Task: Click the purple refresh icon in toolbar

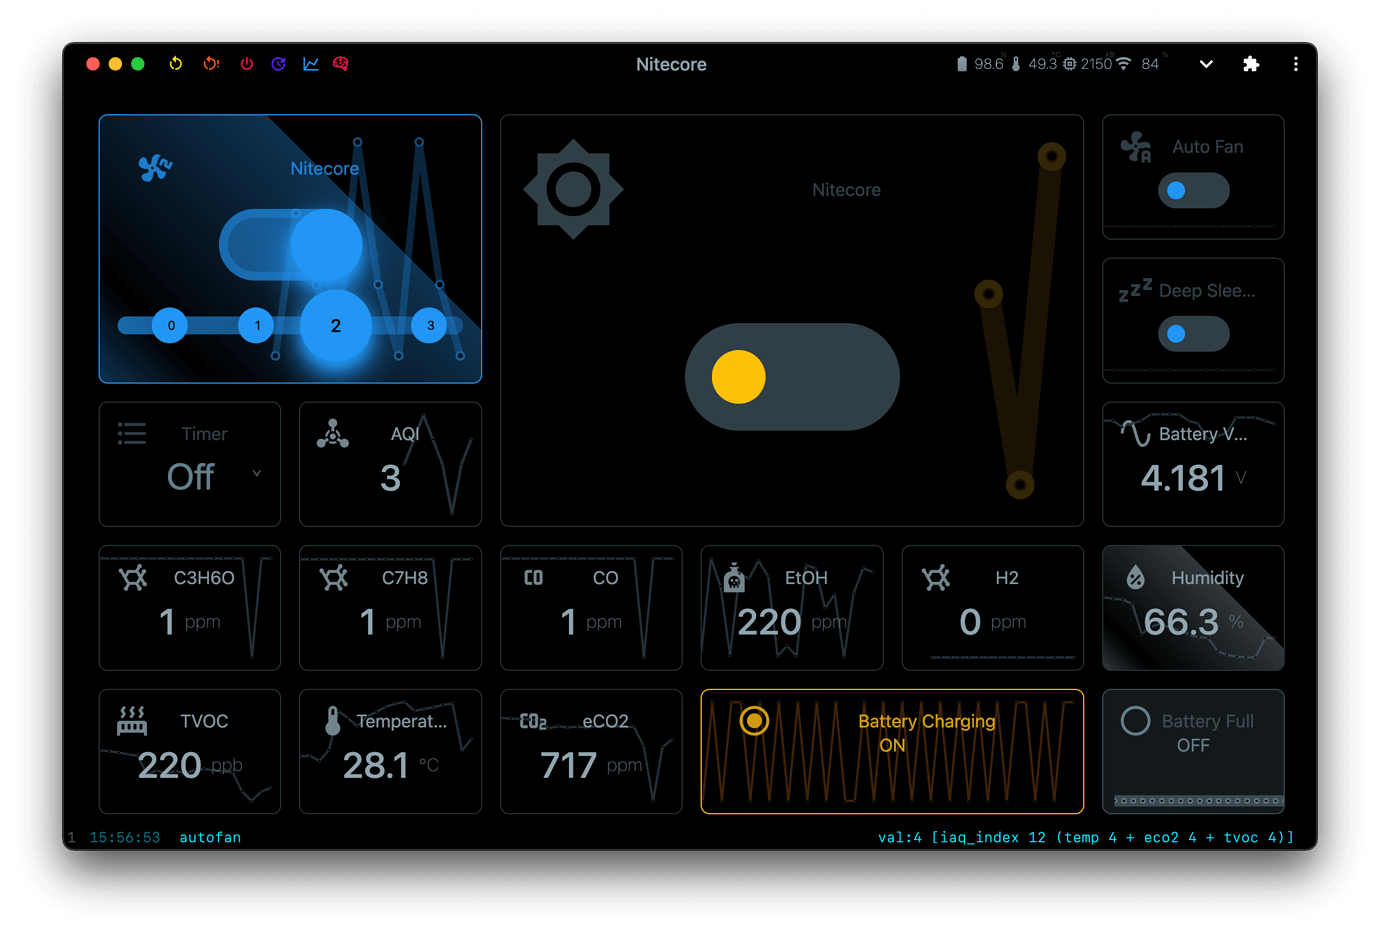Action: click(x=279, y=63)
